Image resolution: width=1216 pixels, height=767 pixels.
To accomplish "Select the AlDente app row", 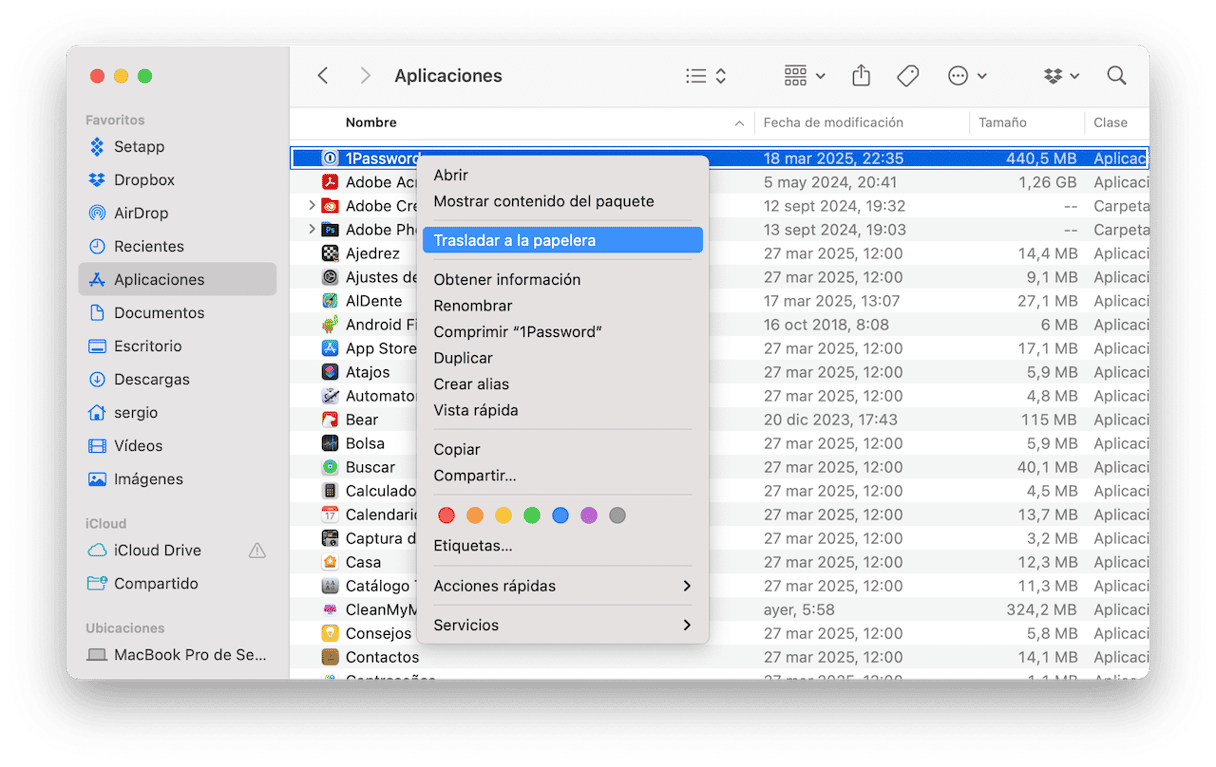I will pyautogui.click(x=719, y=301).
